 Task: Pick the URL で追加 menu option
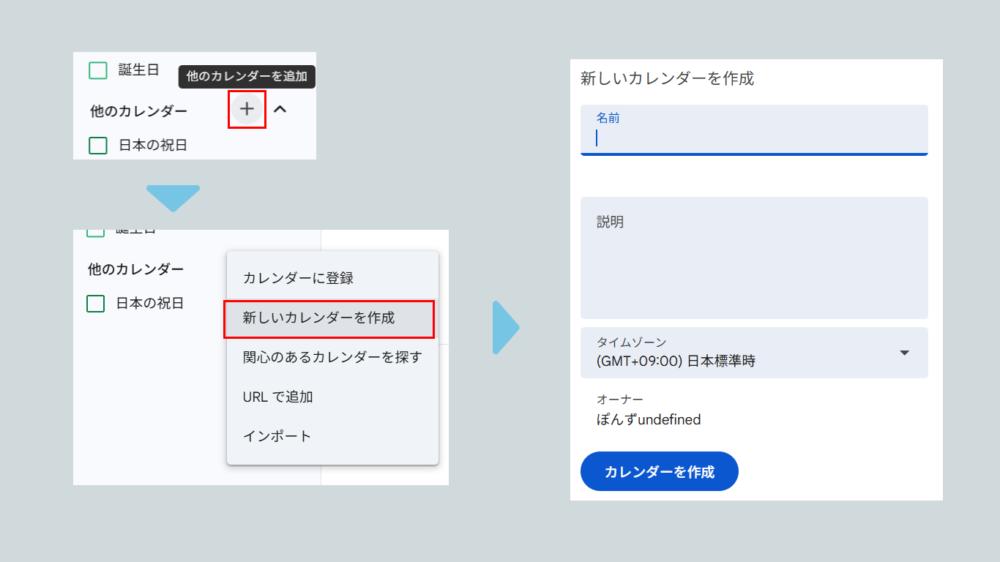click(278, 397)
